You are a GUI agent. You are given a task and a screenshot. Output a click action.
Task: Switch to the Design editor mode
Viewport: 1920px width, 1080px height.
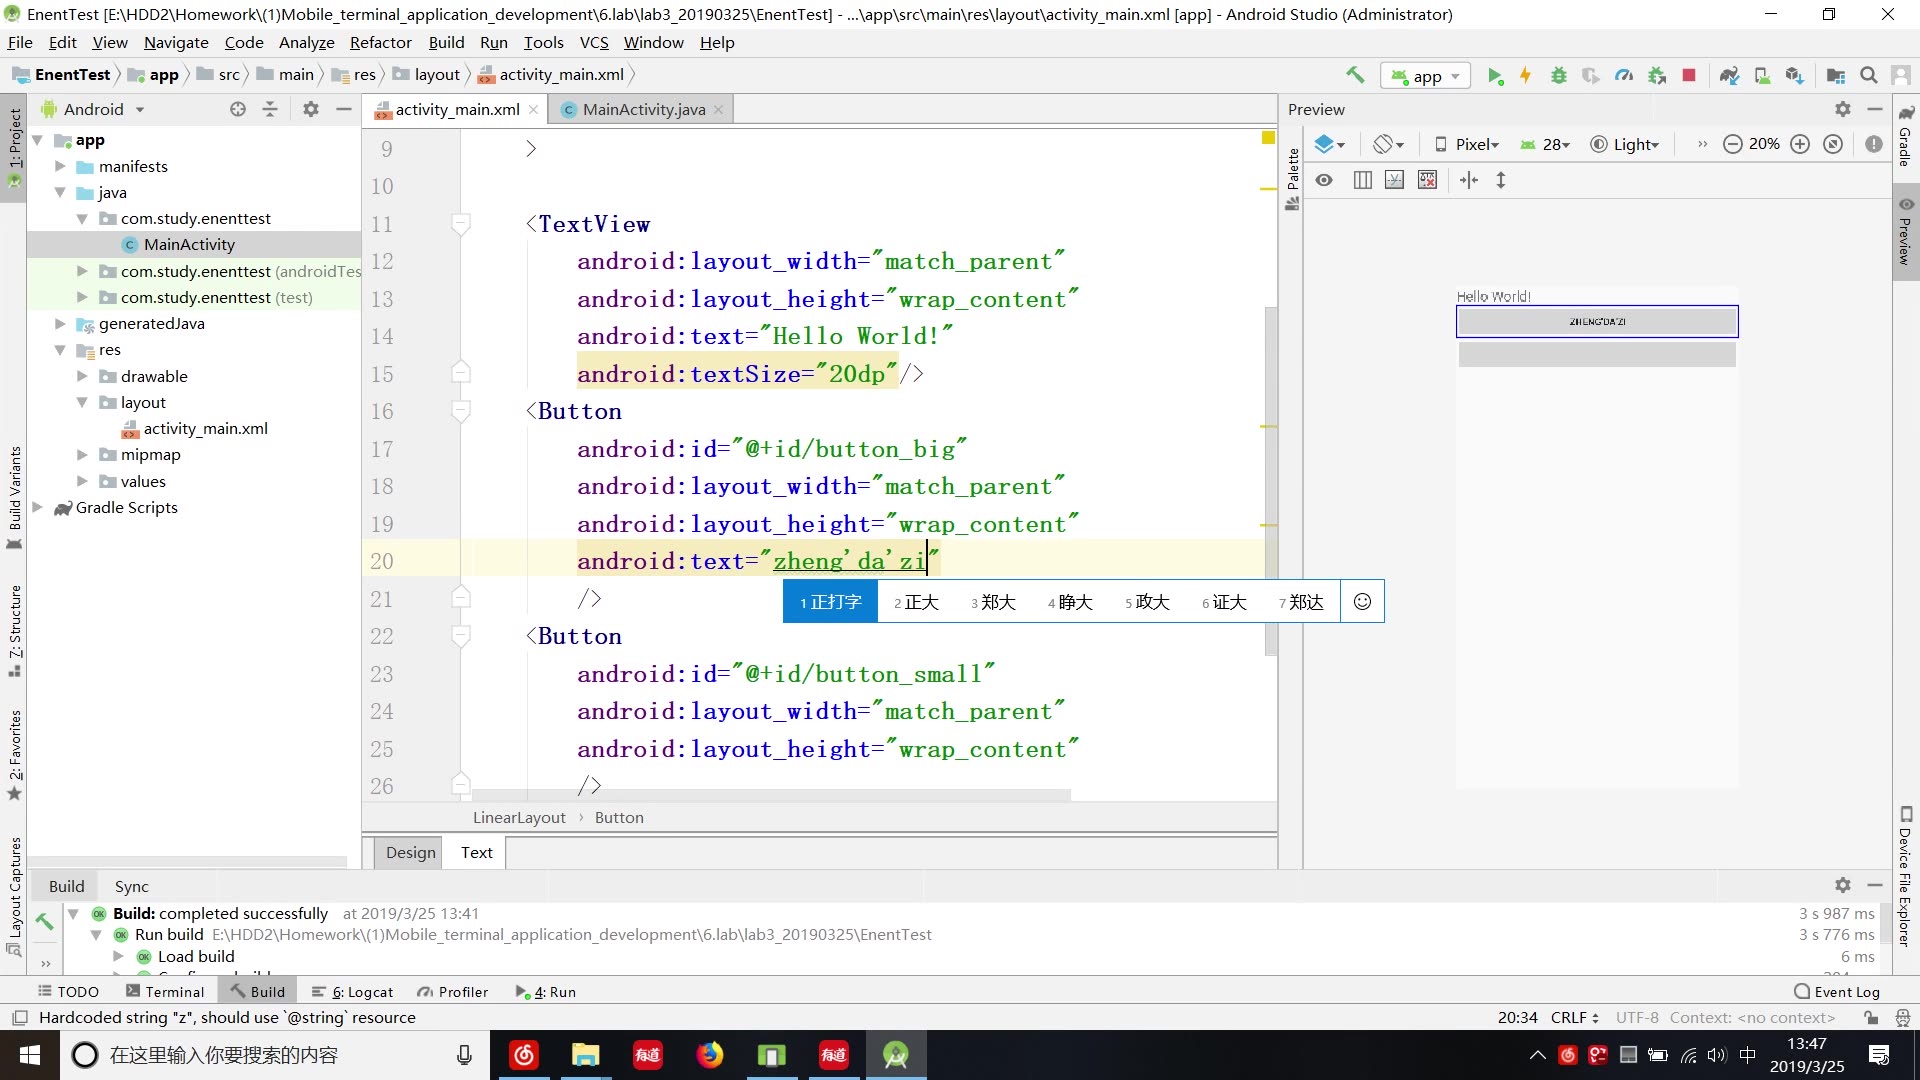[x=410, y=852]
